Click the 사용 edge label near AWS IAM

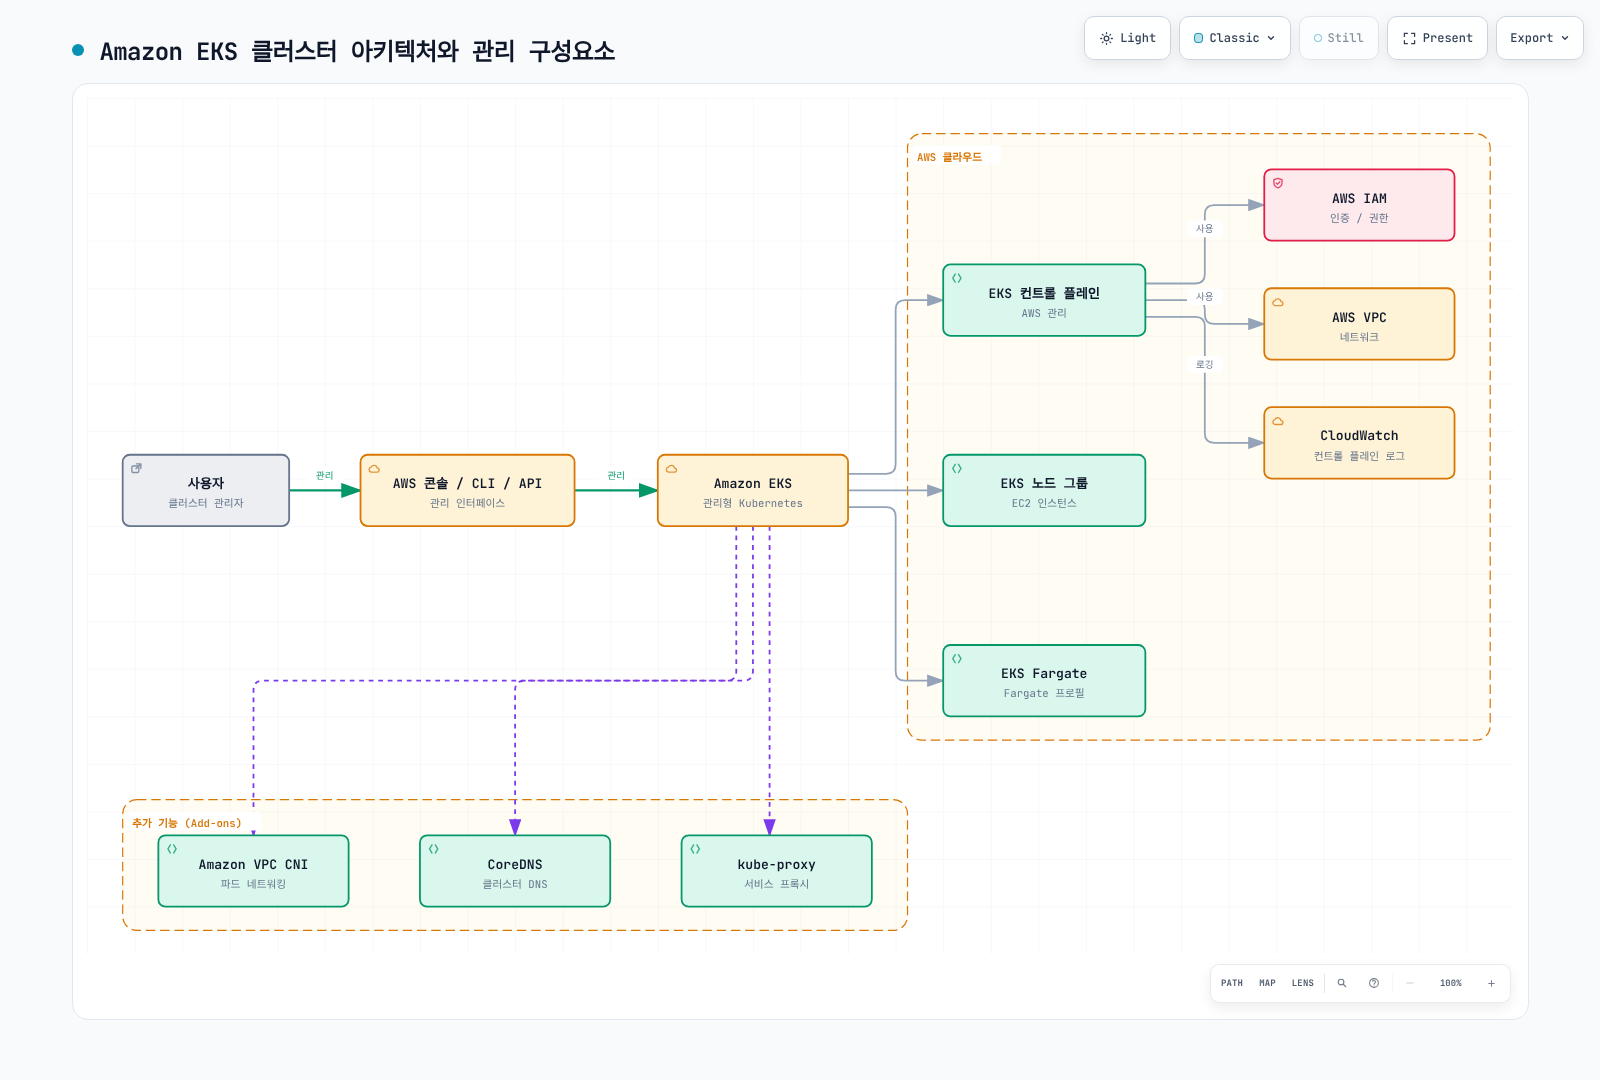tap(1205, 229)
